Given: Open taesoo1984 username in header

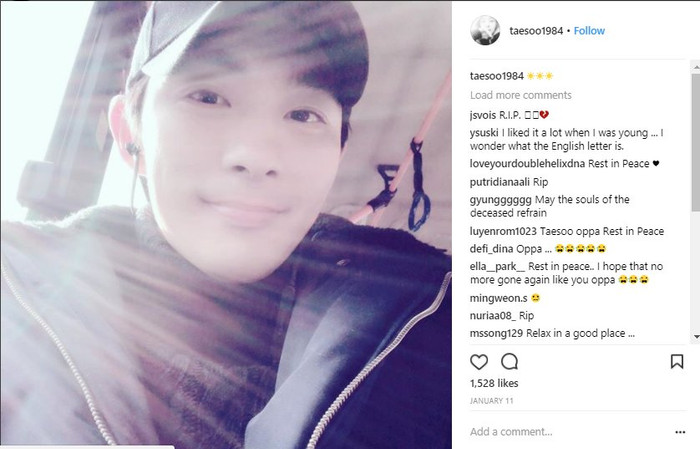Looking at the screenshot, I should click(536, 31).
